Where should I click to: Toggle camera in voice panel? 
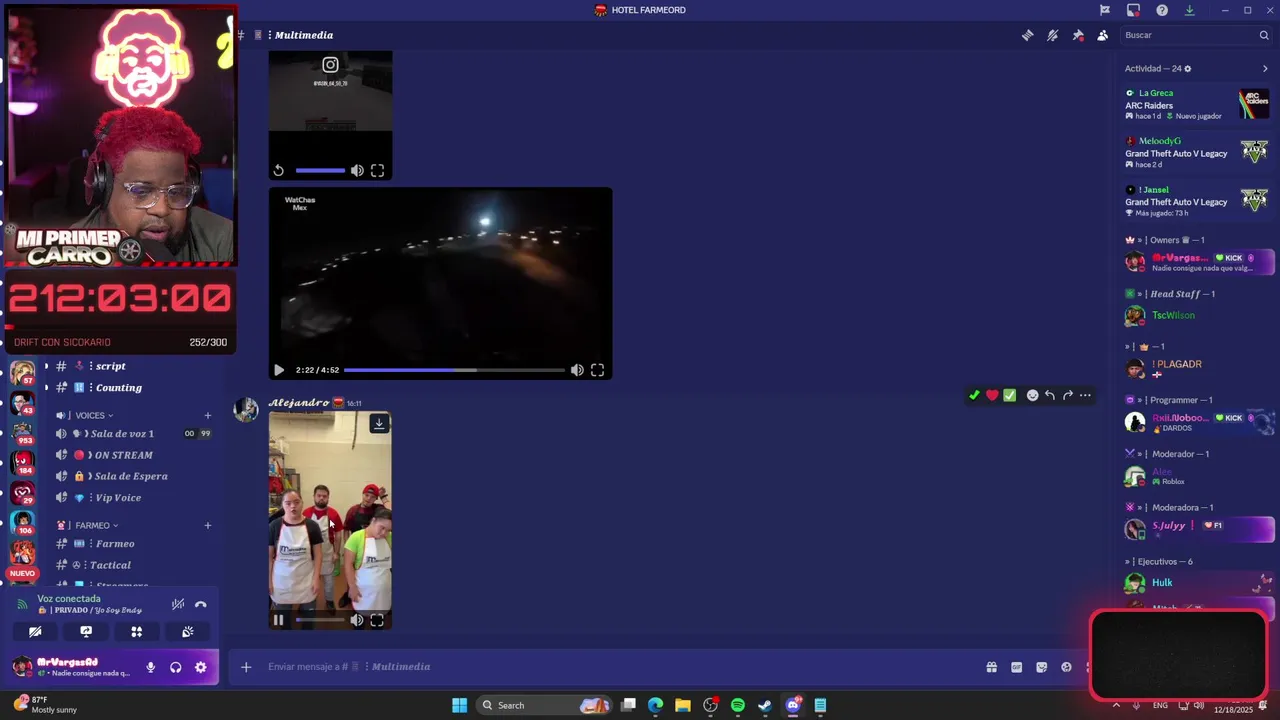pos(35,632)
